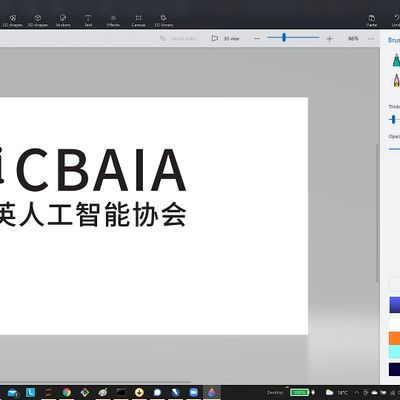
Task: Open the yellow download-arrow app in taskbar
Action: 139,392
